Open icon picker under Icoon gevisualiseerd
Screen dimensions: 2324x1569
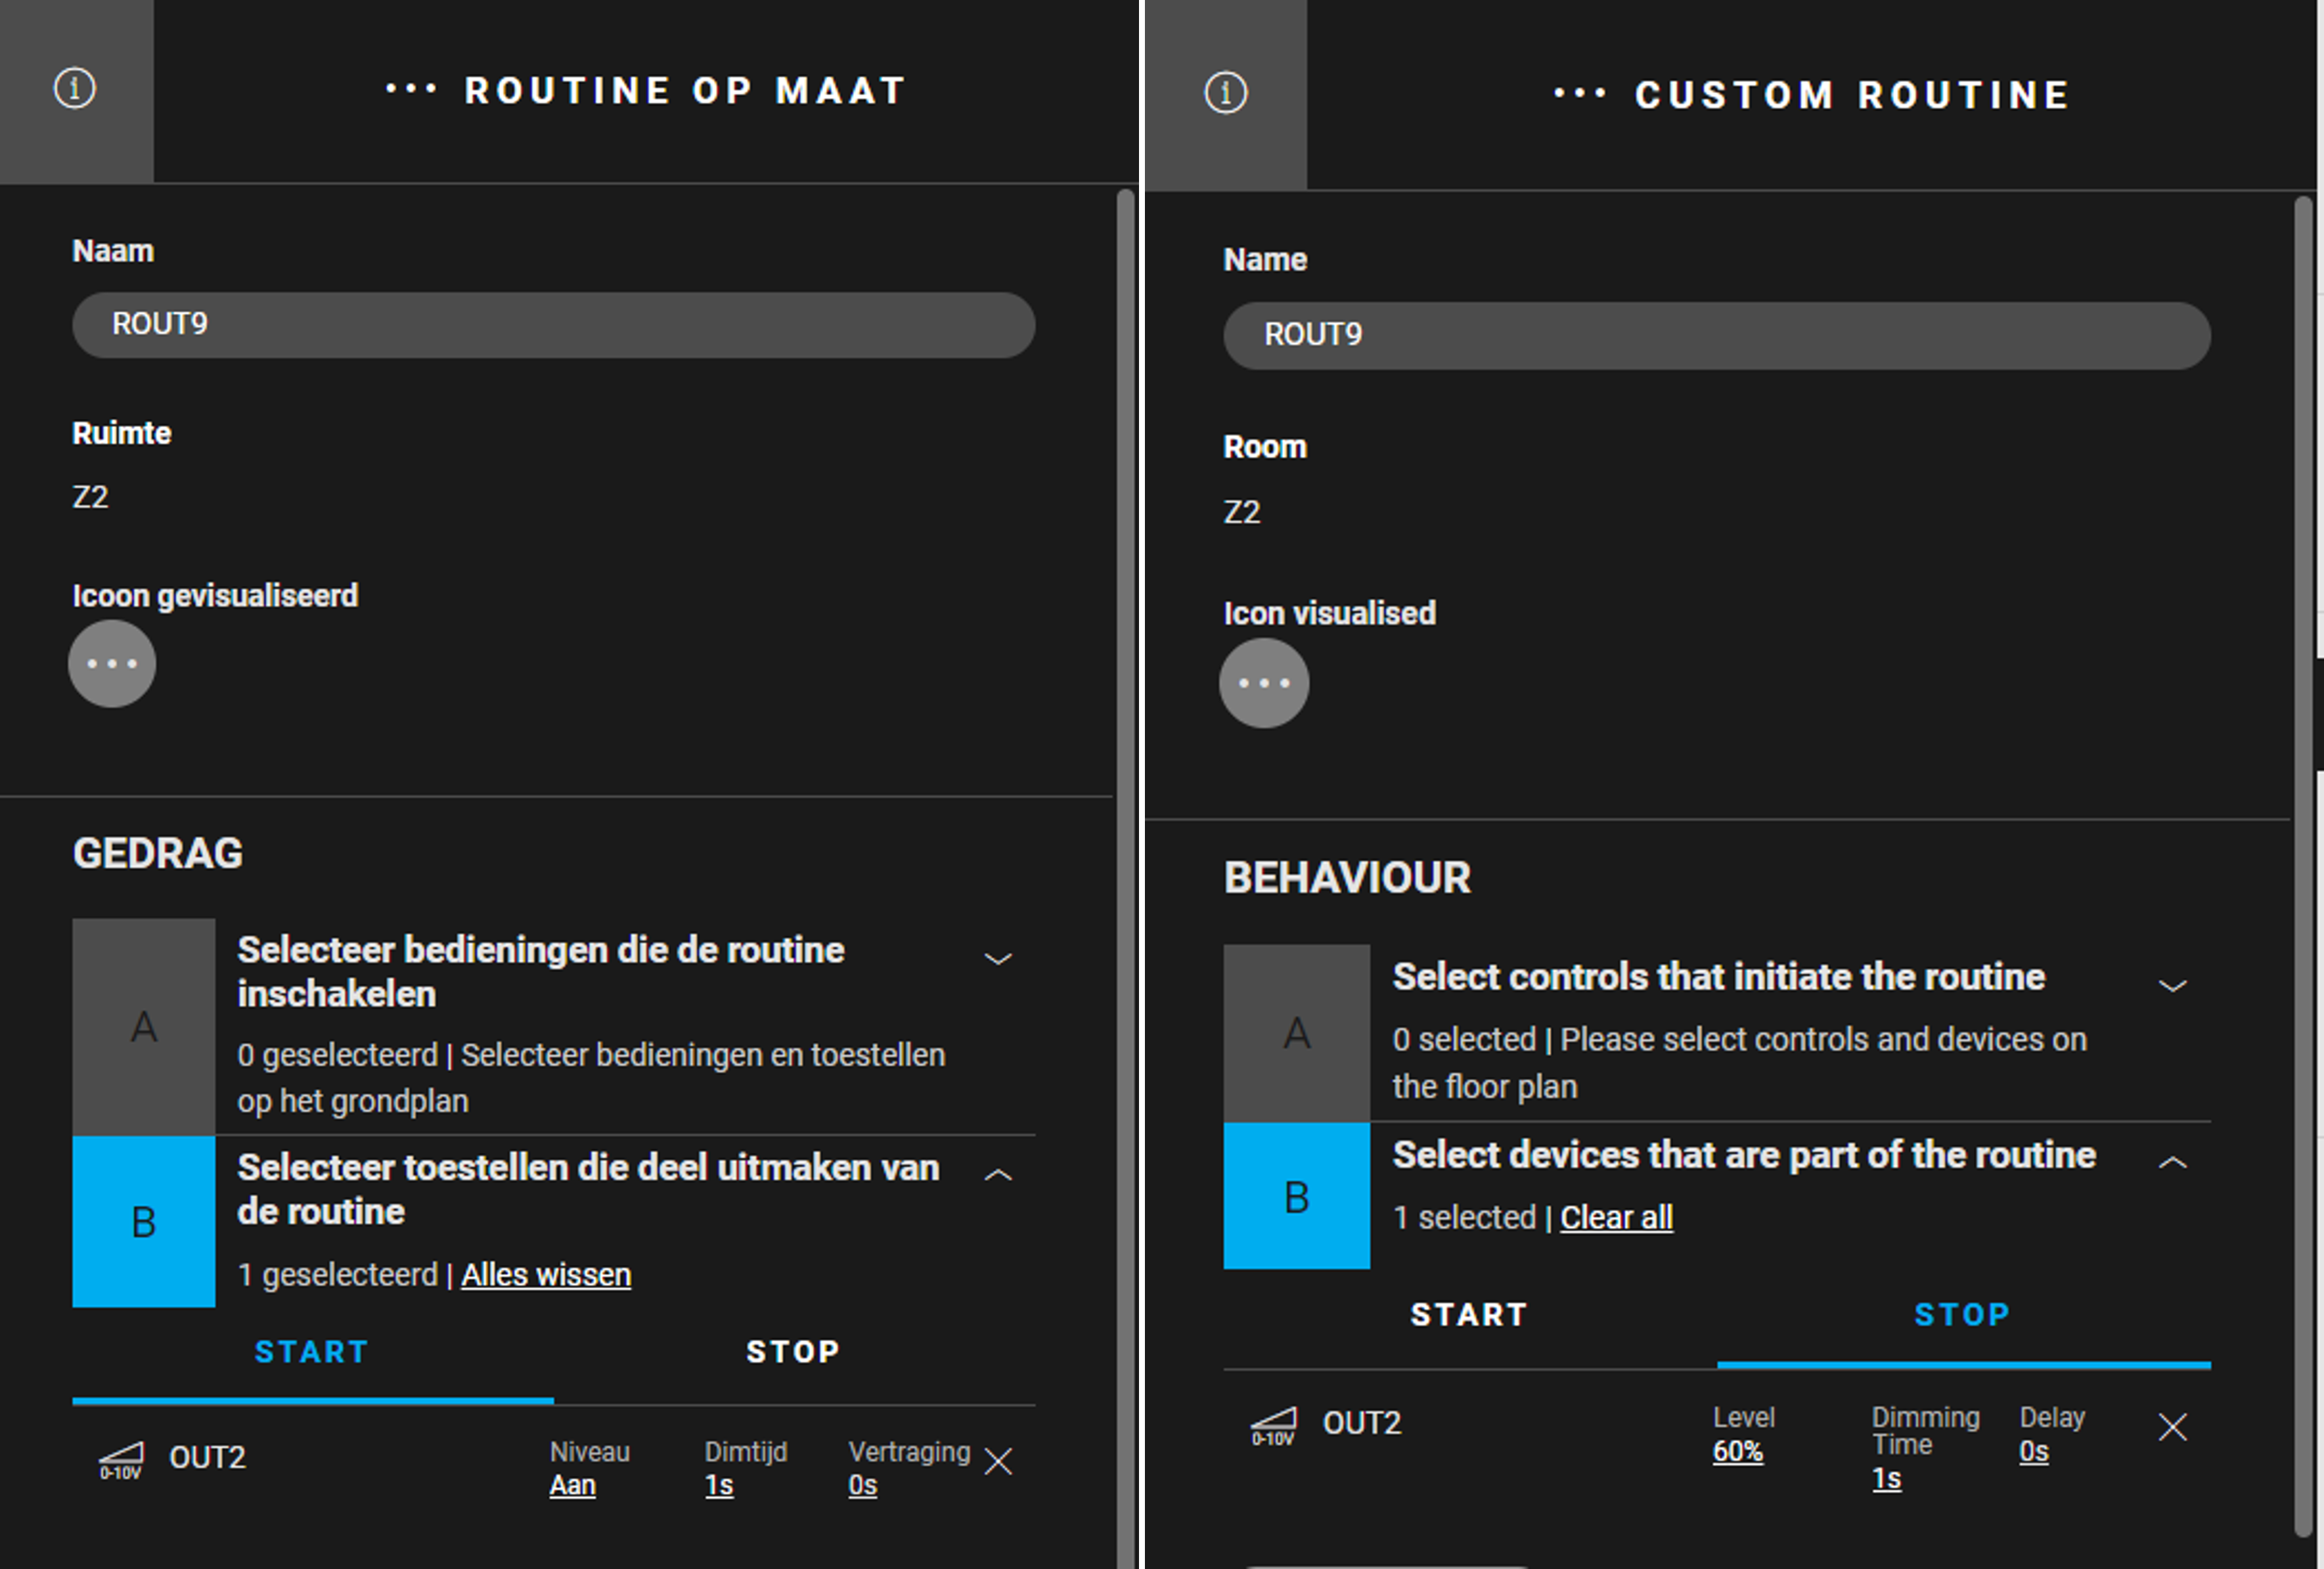(x=112, y=664)
